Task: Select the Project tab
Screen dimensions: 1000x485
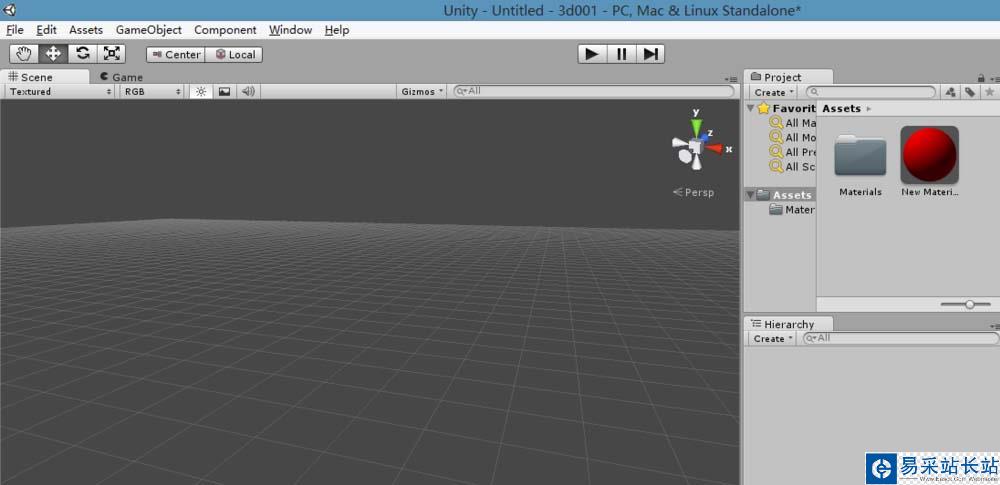Action: point(789,77)
